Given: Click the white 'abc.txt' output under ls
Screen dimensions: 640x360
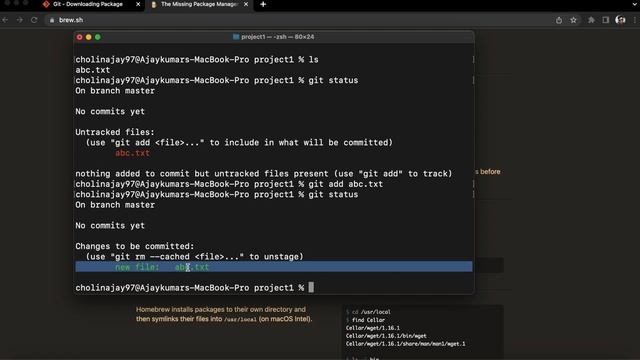Looking at the screenshot, I should pos(93,70).
